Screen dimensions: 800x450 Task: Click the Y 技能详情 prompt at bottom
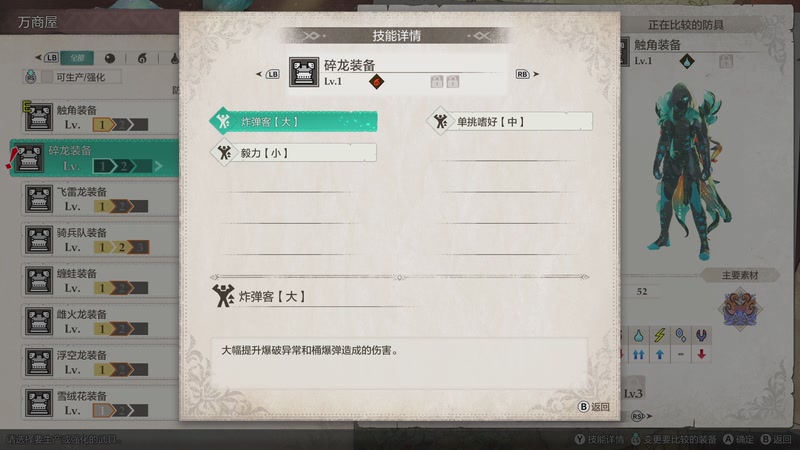(599, 439)
